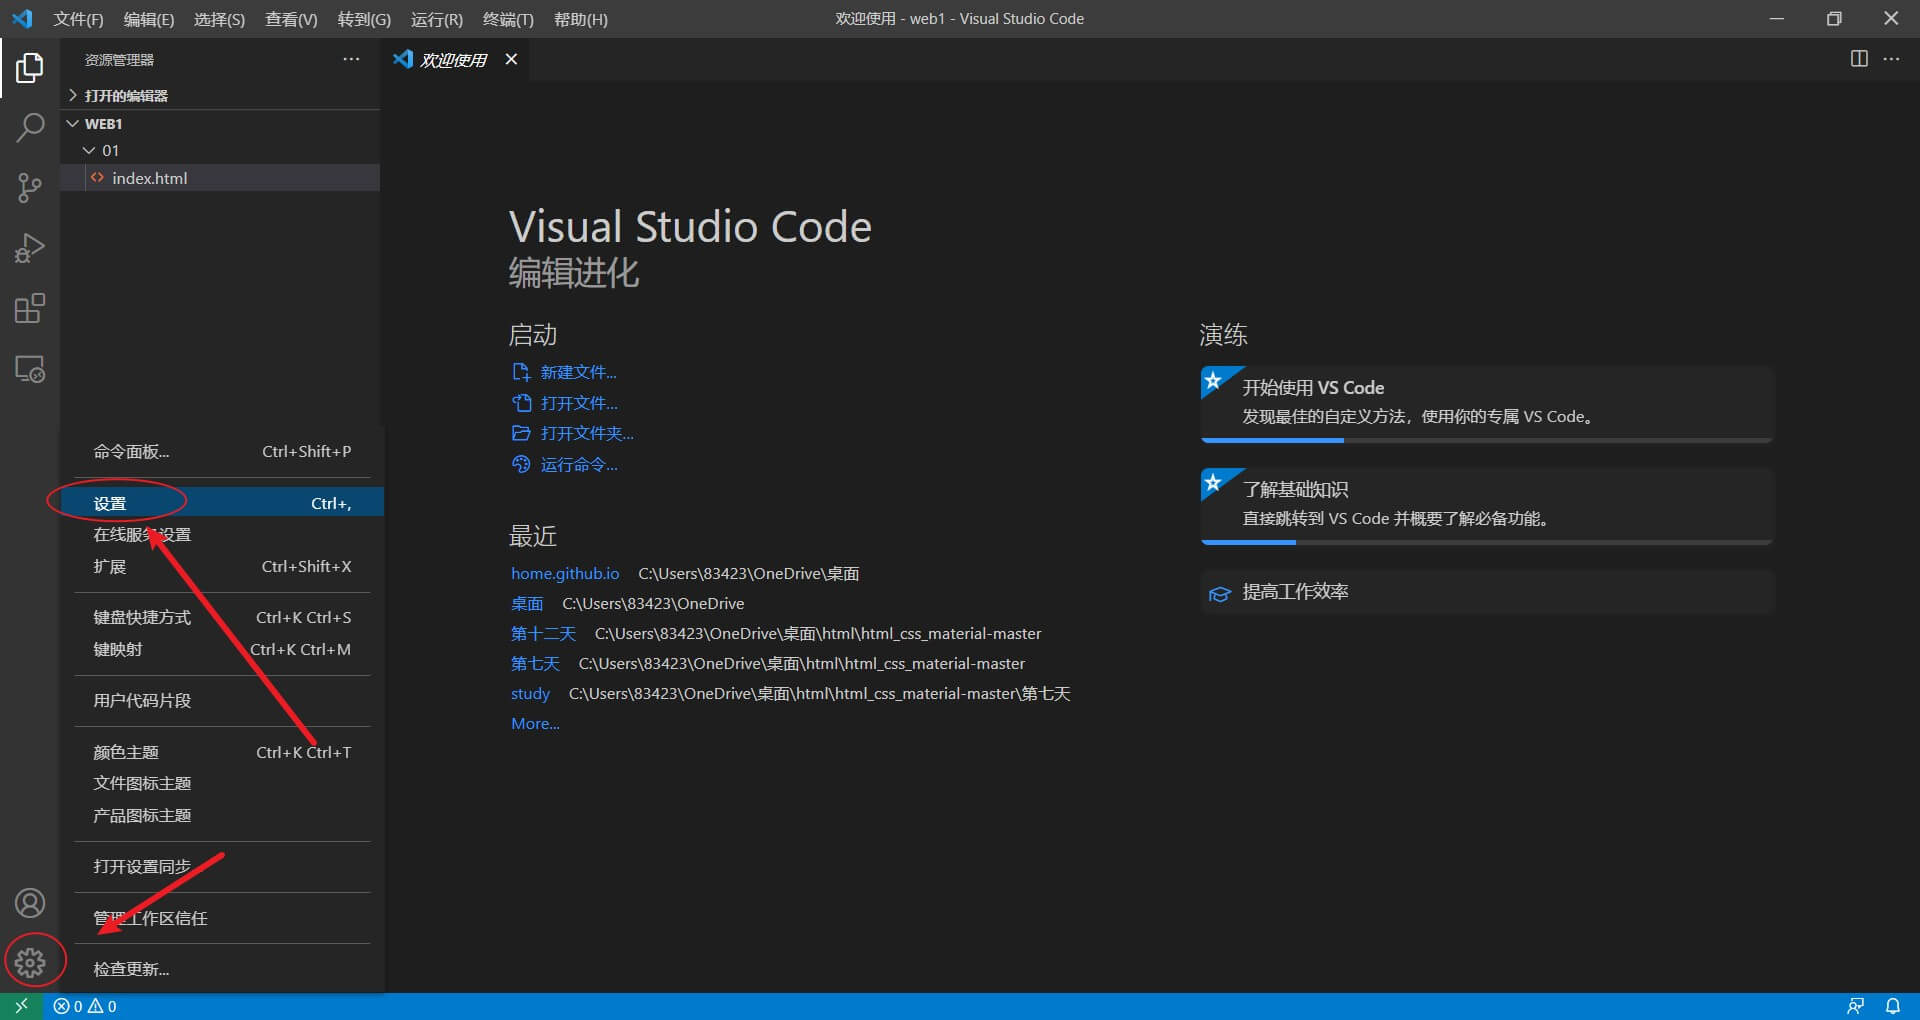Choose 产品图标主题 menu entry
The image size is (1920, 1020).
point(222,816)
